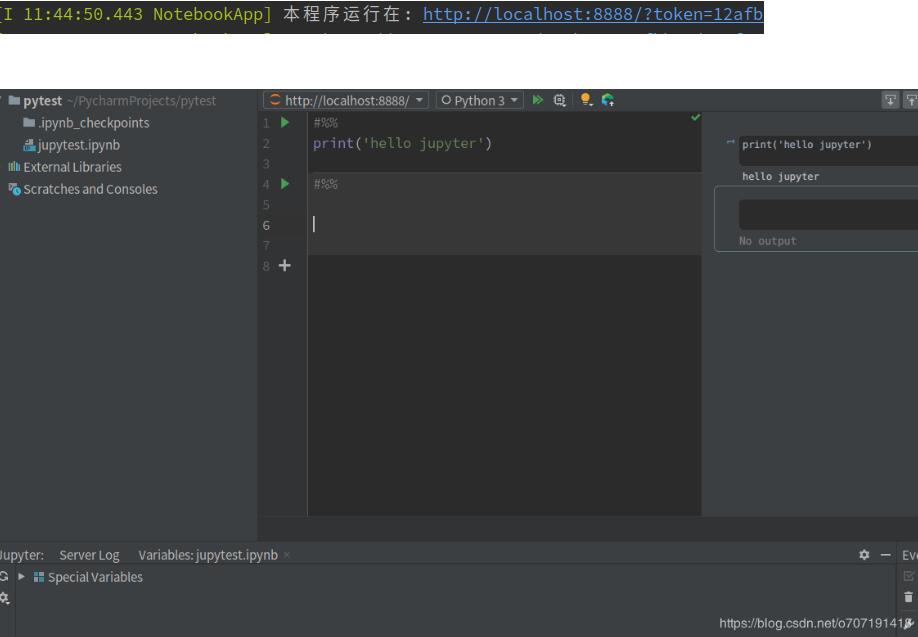Close the Variables: jupytest.ipynb tab
The height and width of the screenshot is (637, 918).
(286, 555)
